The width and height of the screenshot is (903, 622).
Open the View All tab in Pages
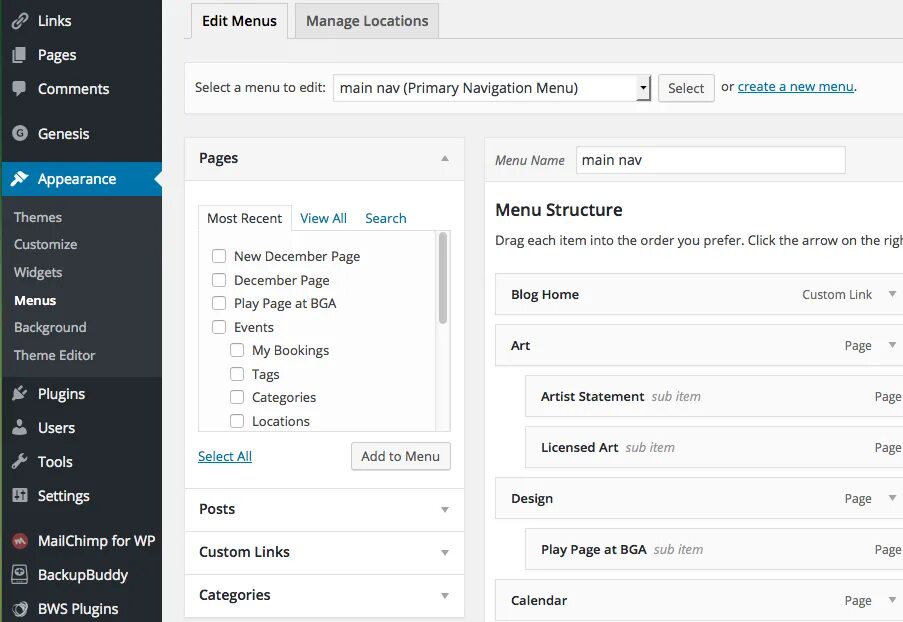coord(323,218)
